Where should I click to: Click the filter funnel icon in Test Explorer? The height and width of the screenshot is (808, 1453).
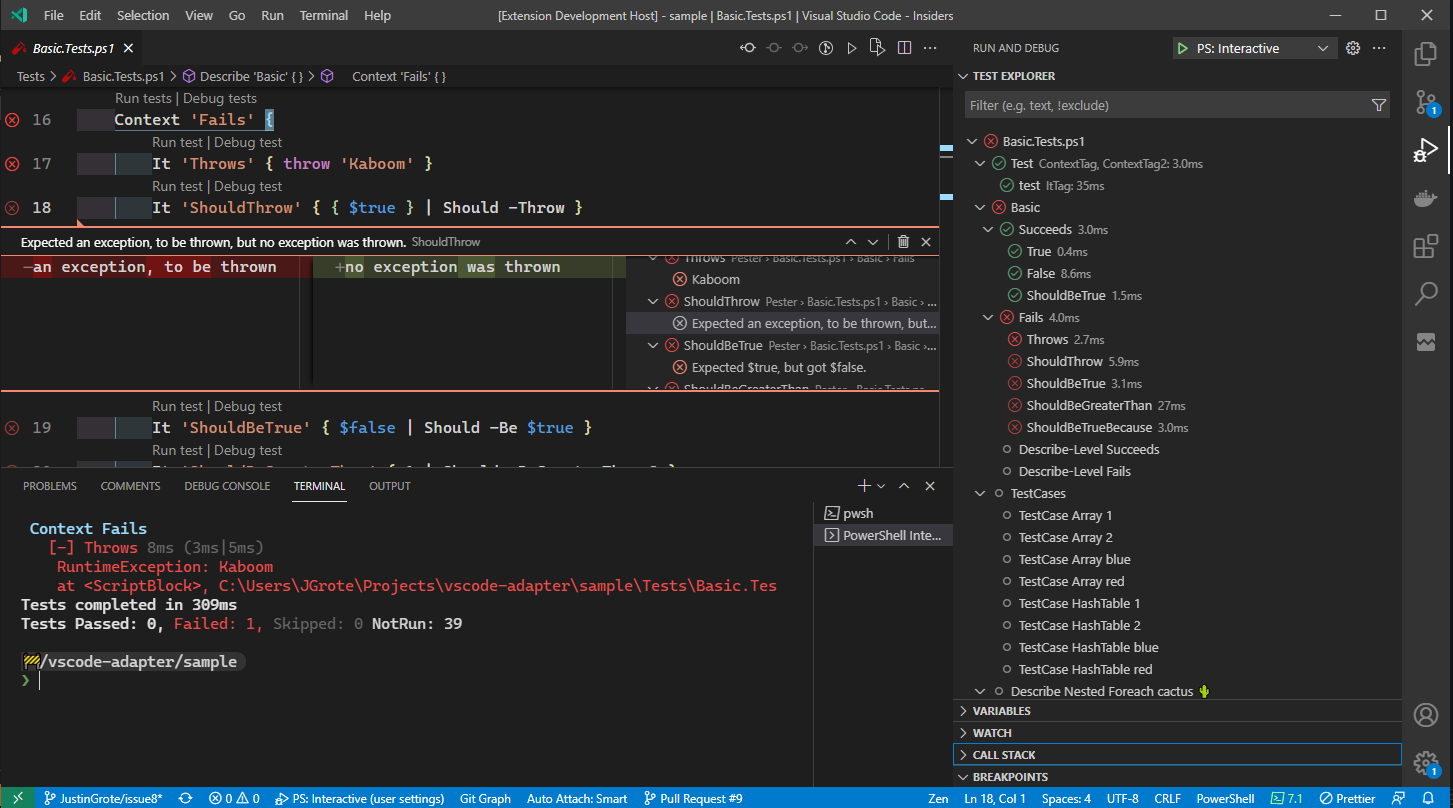click(1378, 105)
